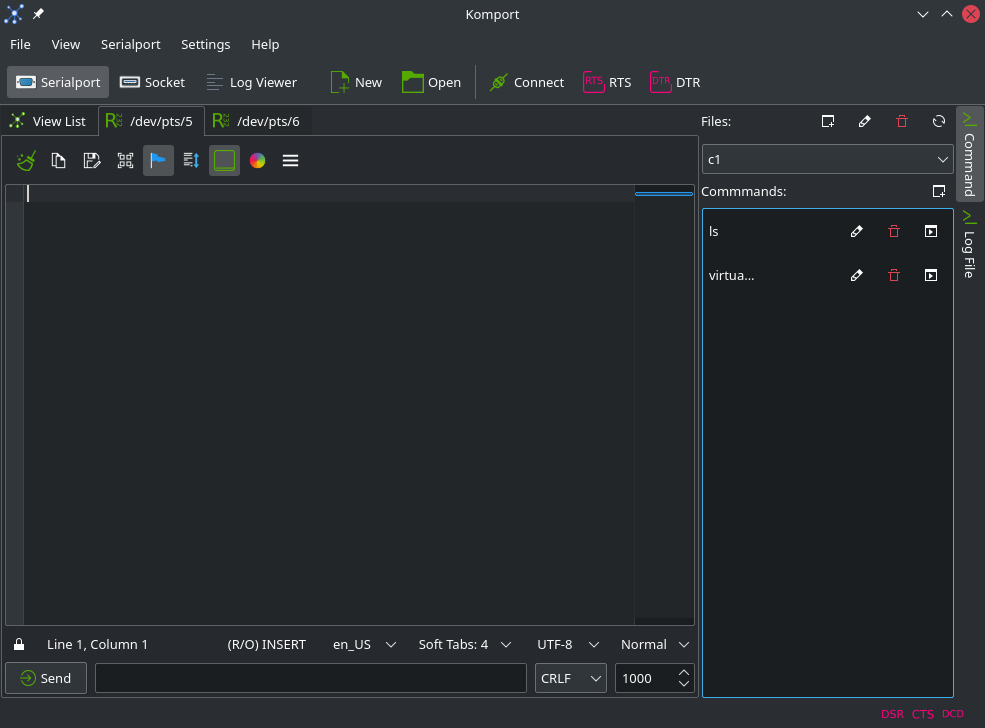The image size is (985, 728).
Task: Click the DCD status indicator
Action: pos(953,714)
